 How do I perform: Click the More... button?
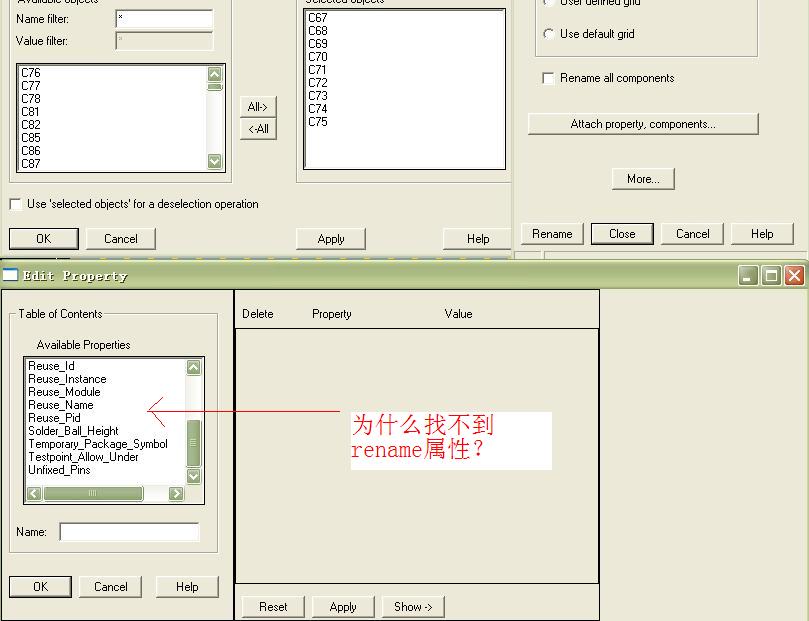pos(643,179)
